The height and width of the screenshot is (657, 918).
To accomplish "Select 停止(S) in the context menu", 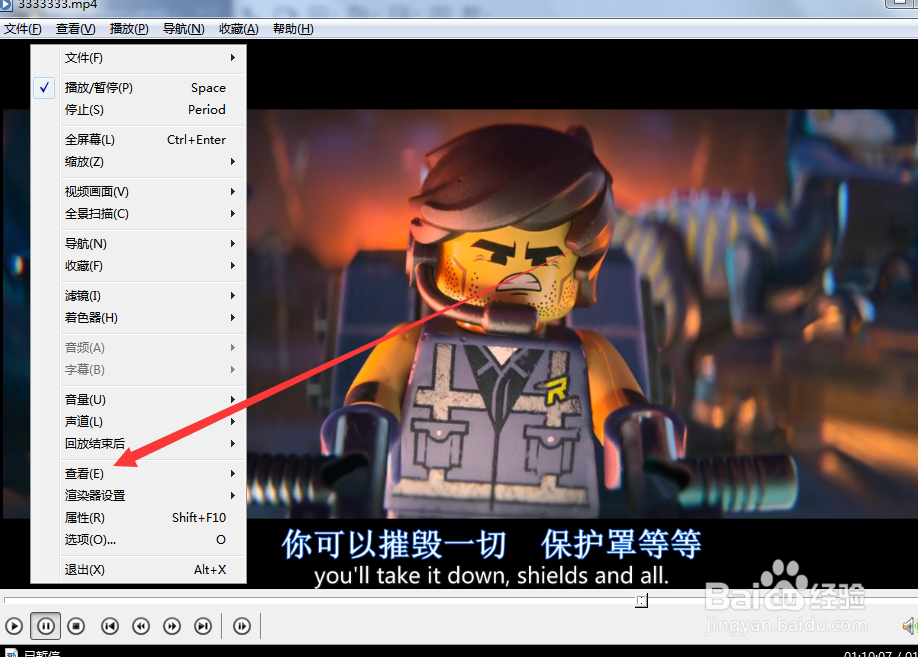I will (x=139, y=110).
